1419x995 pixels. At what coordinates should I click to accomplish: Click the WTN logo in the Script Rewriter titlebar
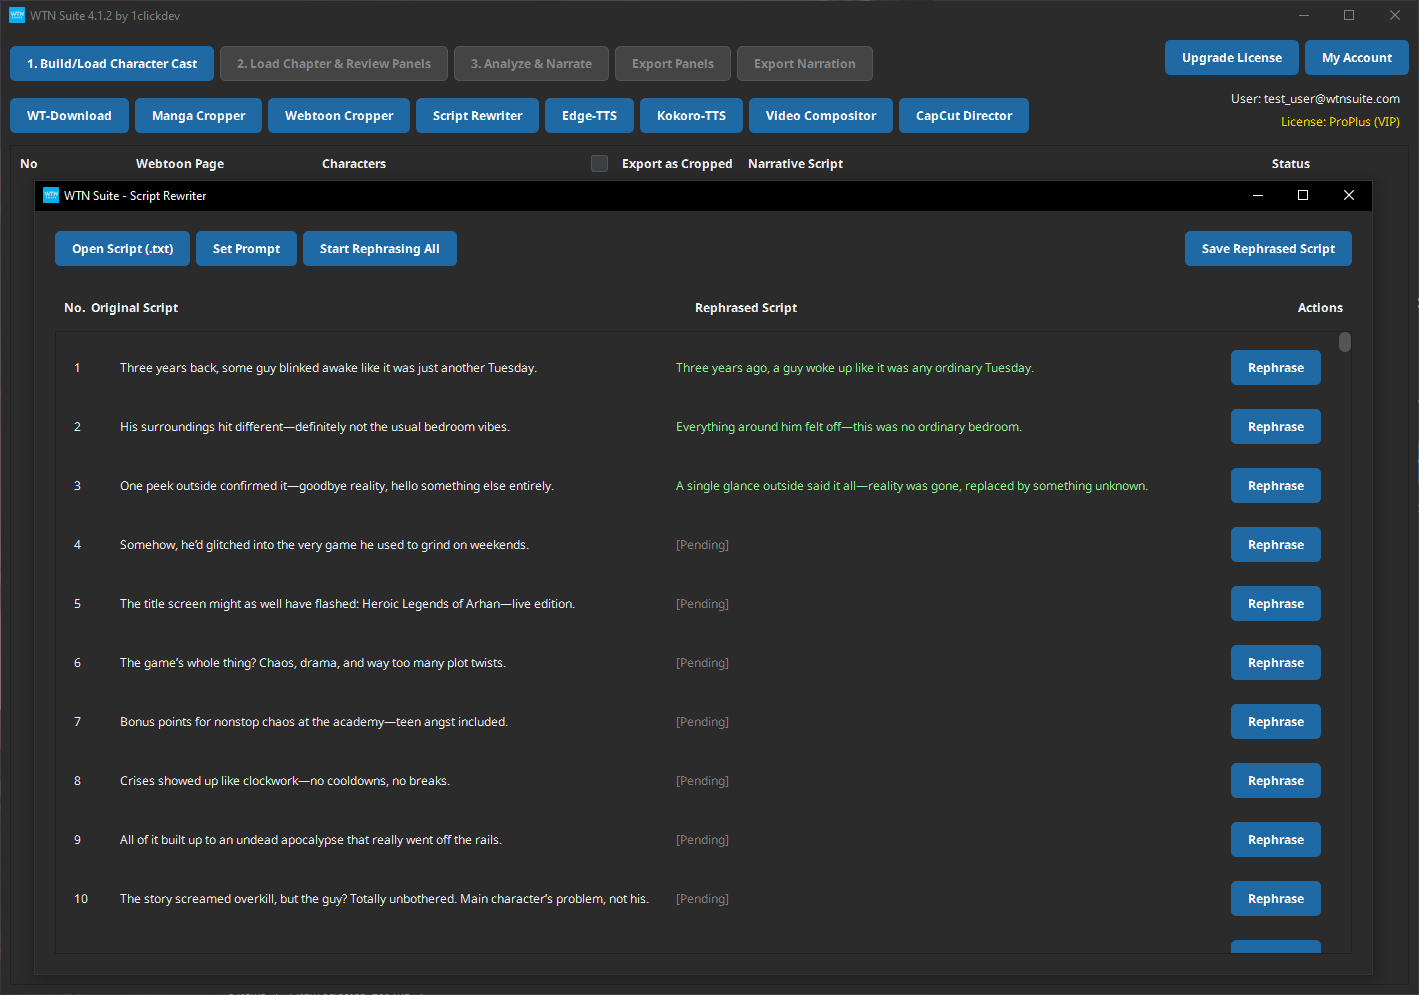[51, 195]
